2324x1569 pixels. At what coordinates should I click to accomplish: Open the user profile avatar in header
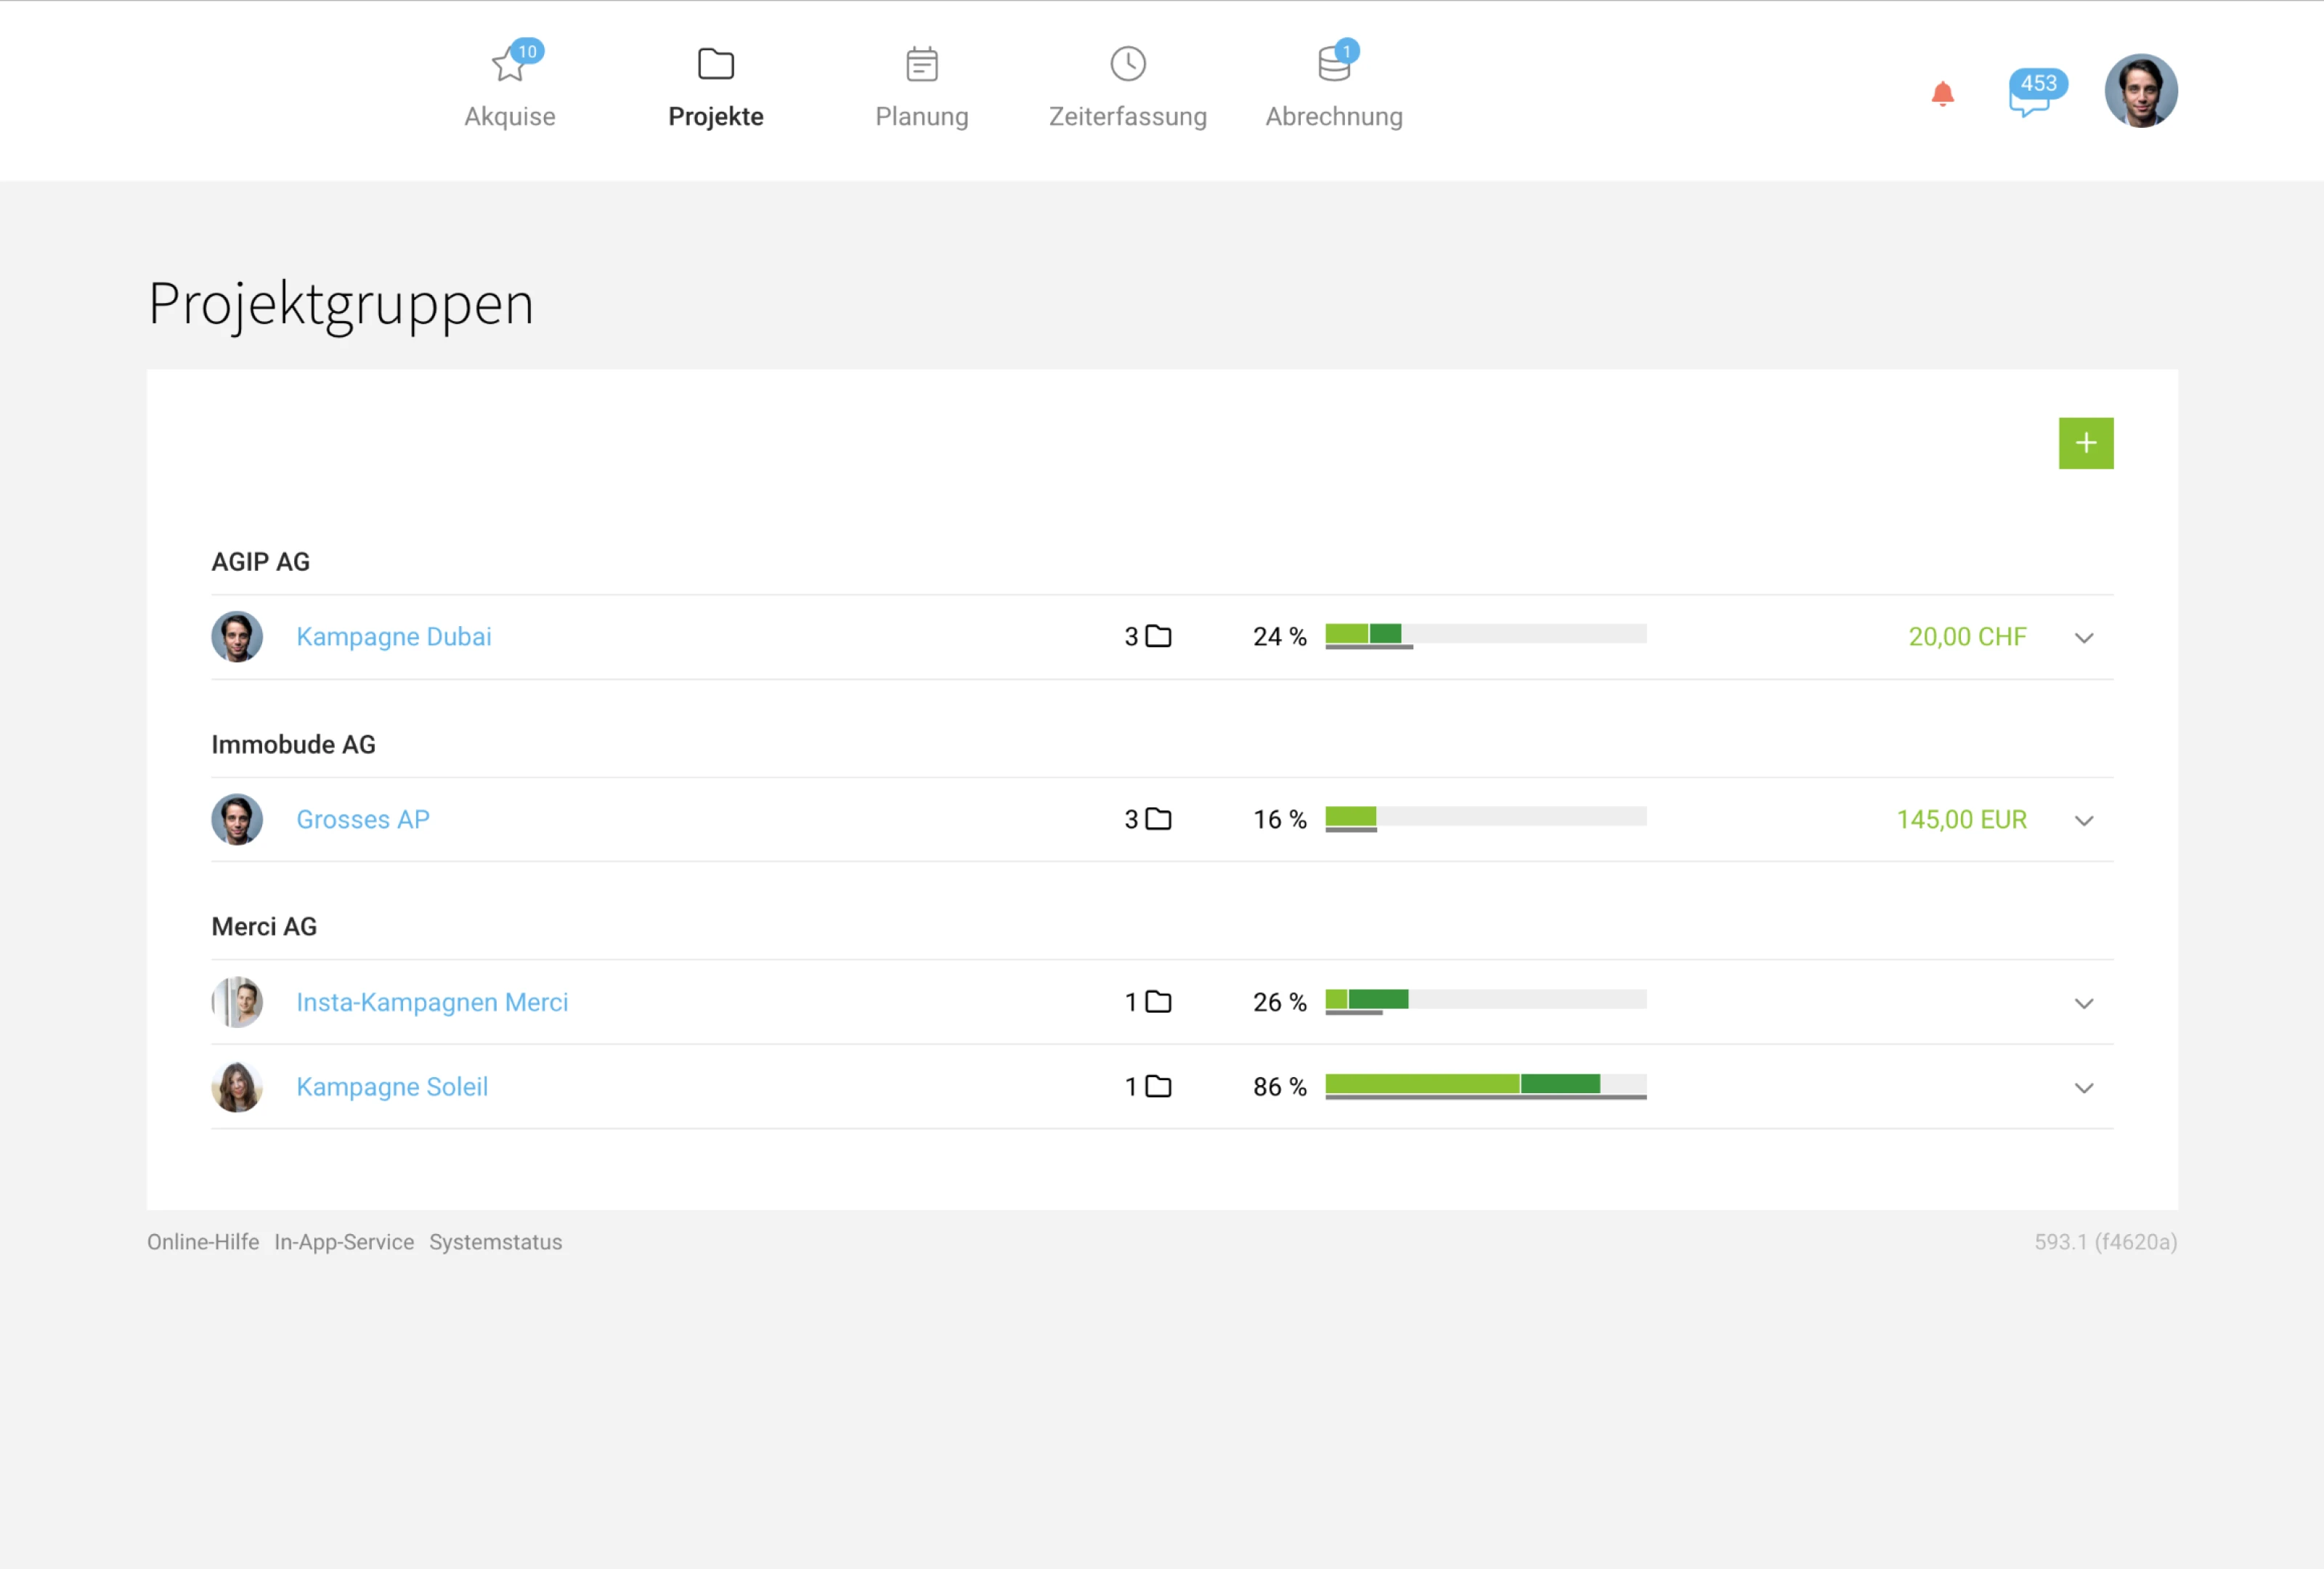(x=2140, y=91)
